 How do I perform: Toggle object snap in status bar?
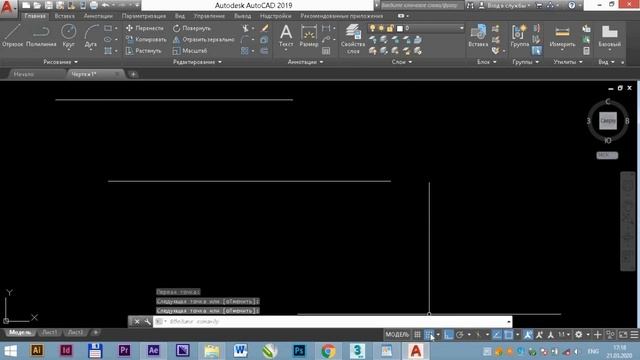508,335
